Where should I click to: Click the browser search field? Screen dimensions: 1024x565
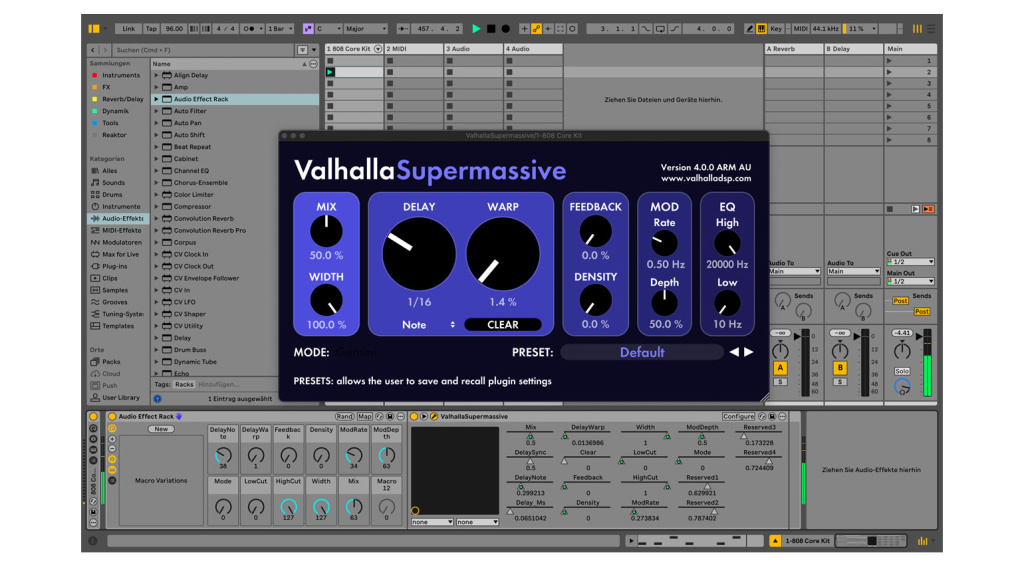point(204,50)
